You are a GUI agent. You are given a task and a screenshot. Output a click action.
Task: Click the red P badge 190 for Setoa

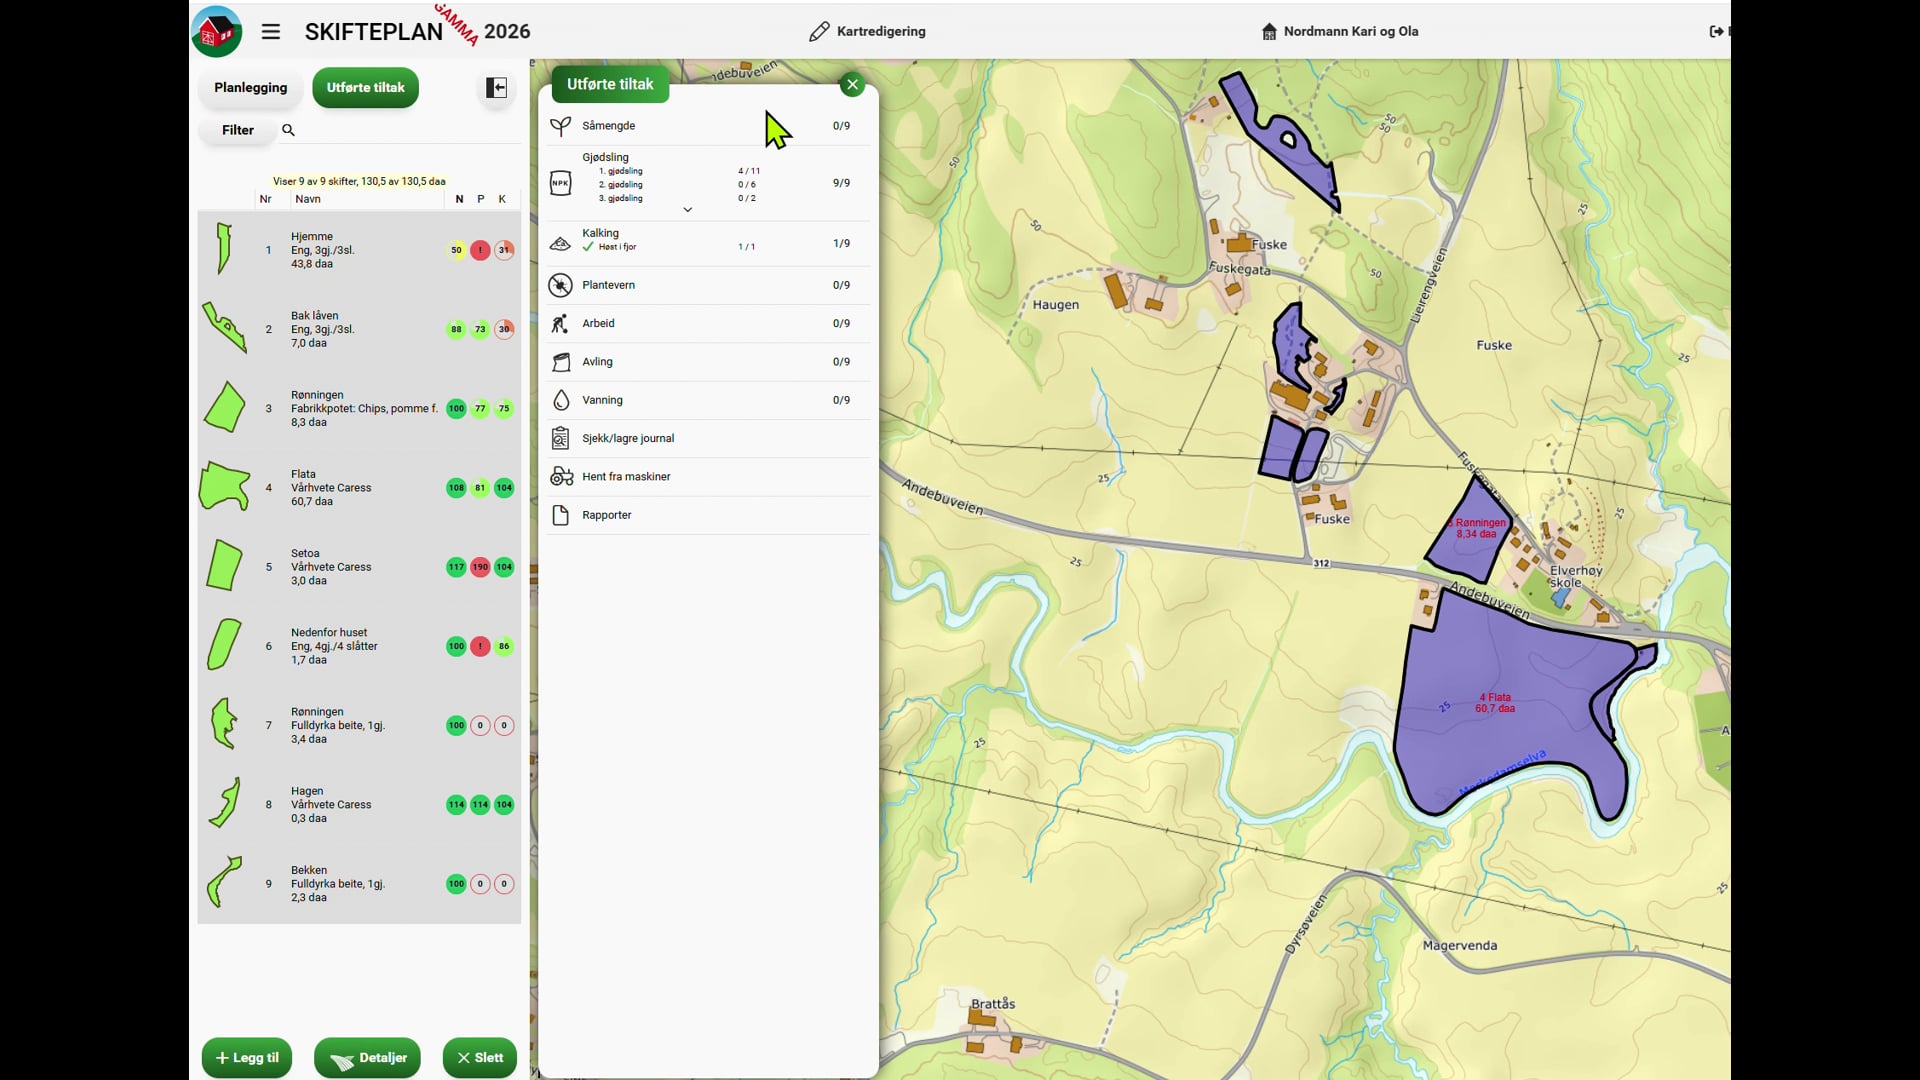(x=480, y=567)
